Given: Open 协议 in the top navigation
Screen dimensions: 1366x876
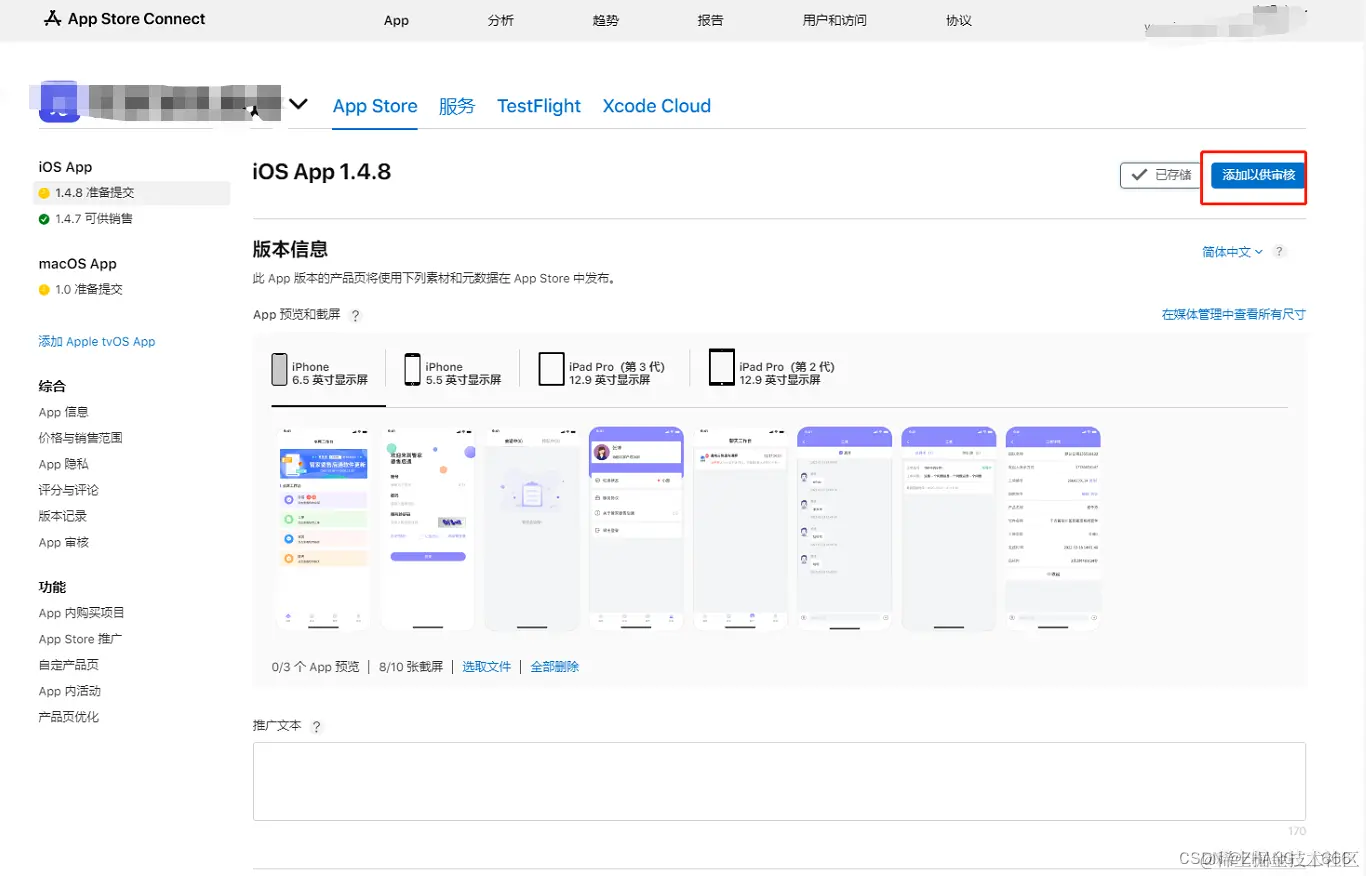Looking at the screenshot, I should pos(959,20).
